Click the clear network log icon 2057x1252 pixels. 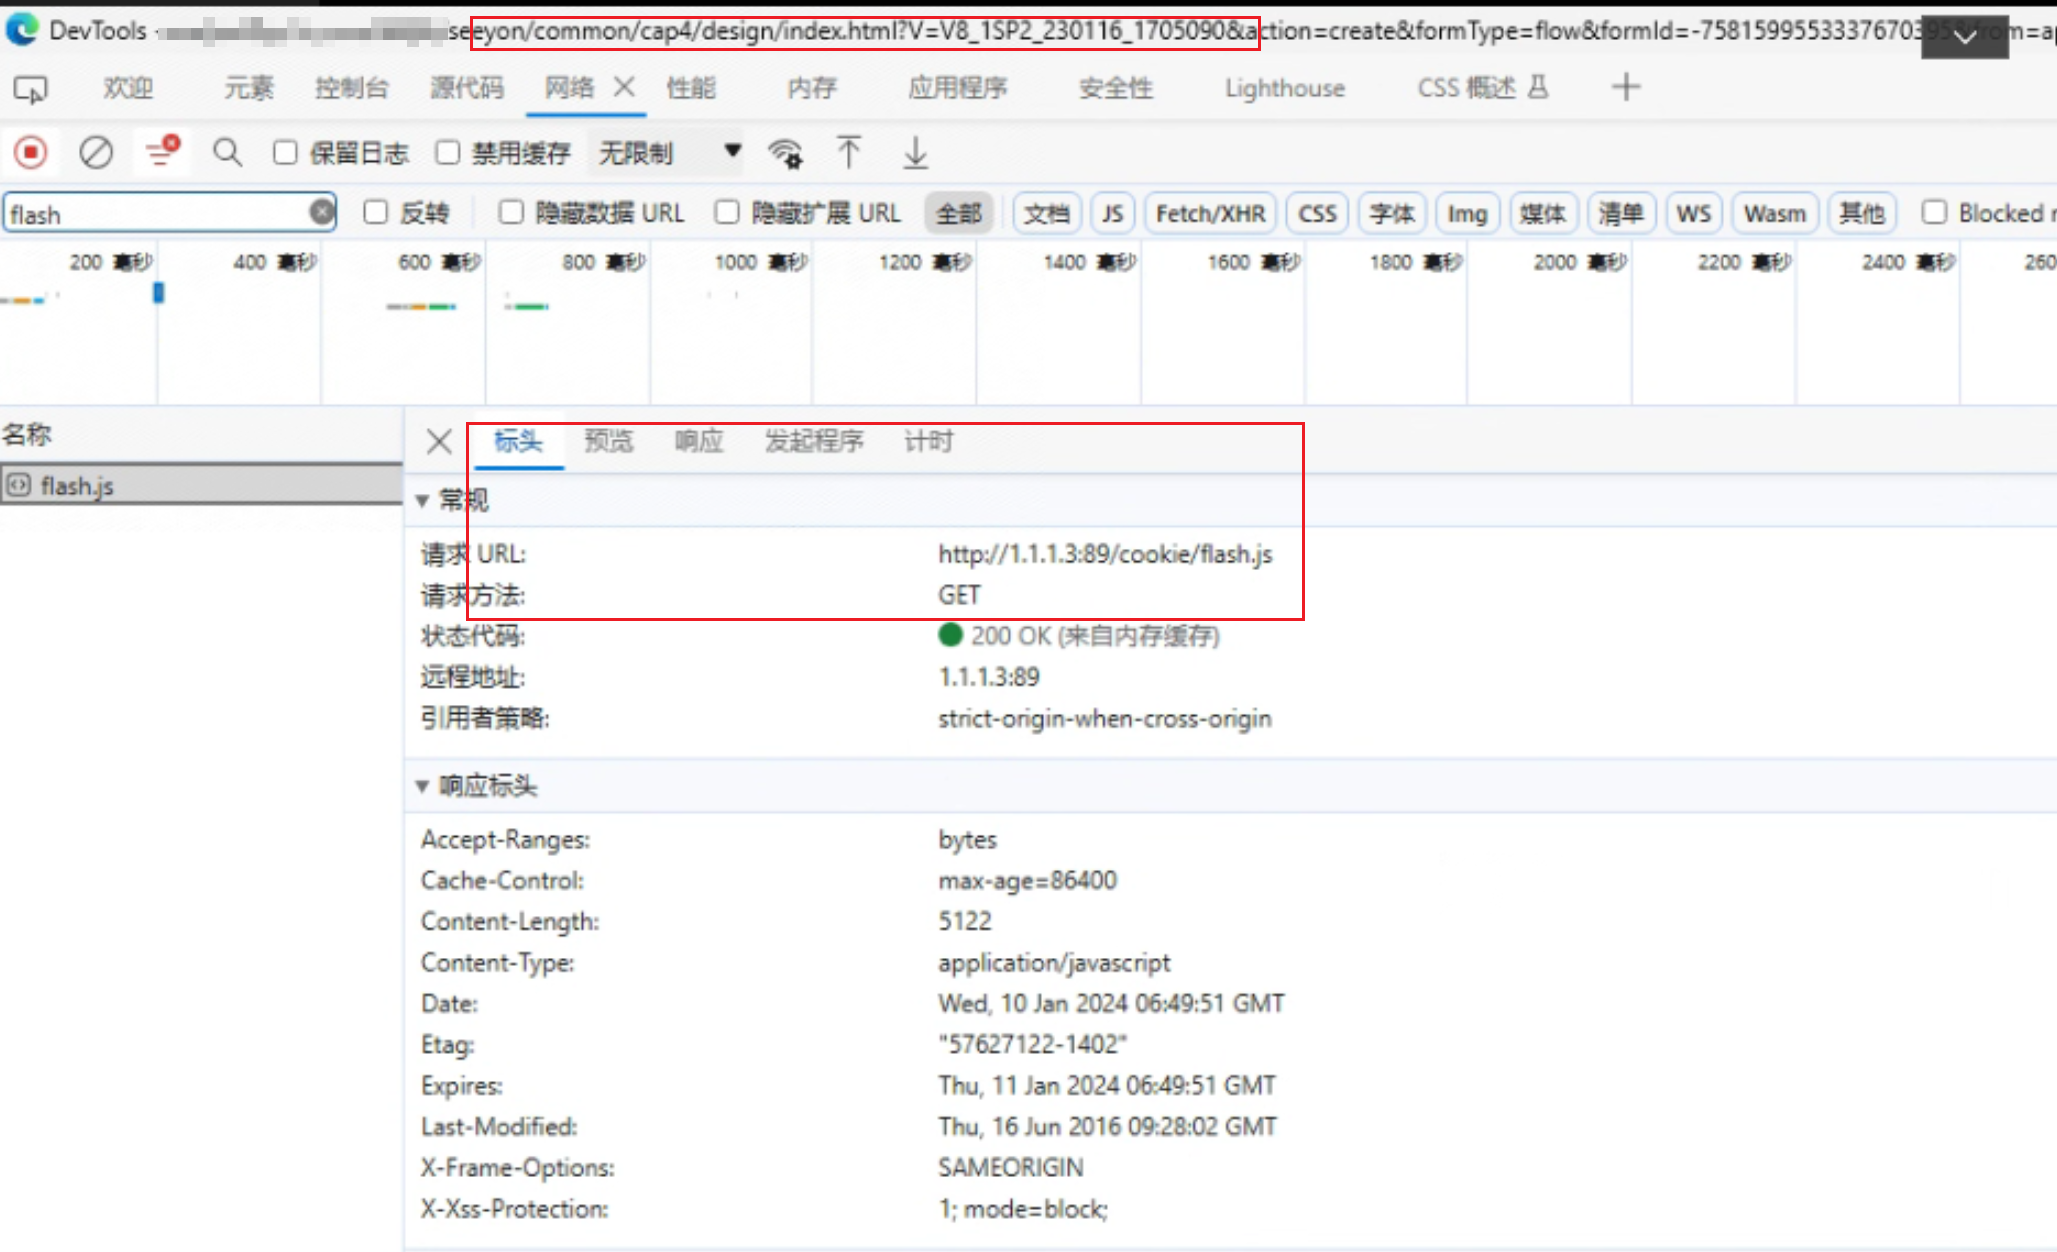point(96,153)
